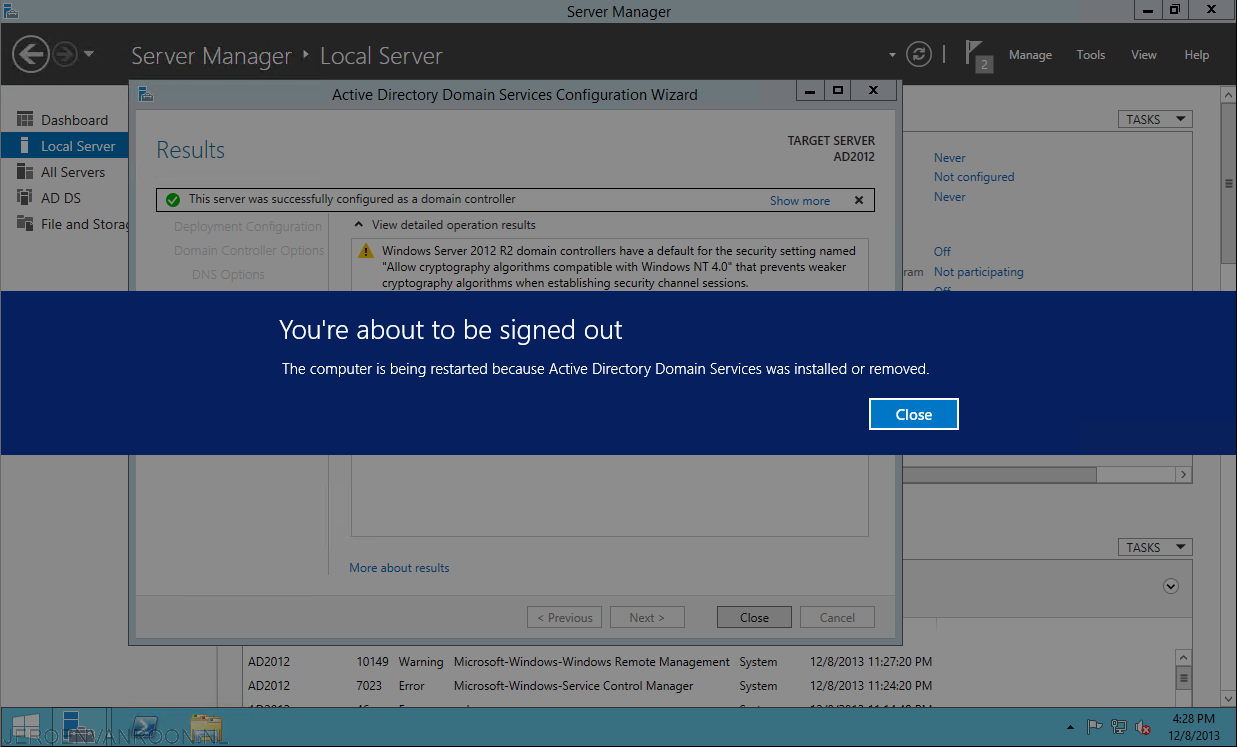Click the All Servers icon in sidebar
The width and height of the screenshot is (1237, 747).
click(25, 172)
